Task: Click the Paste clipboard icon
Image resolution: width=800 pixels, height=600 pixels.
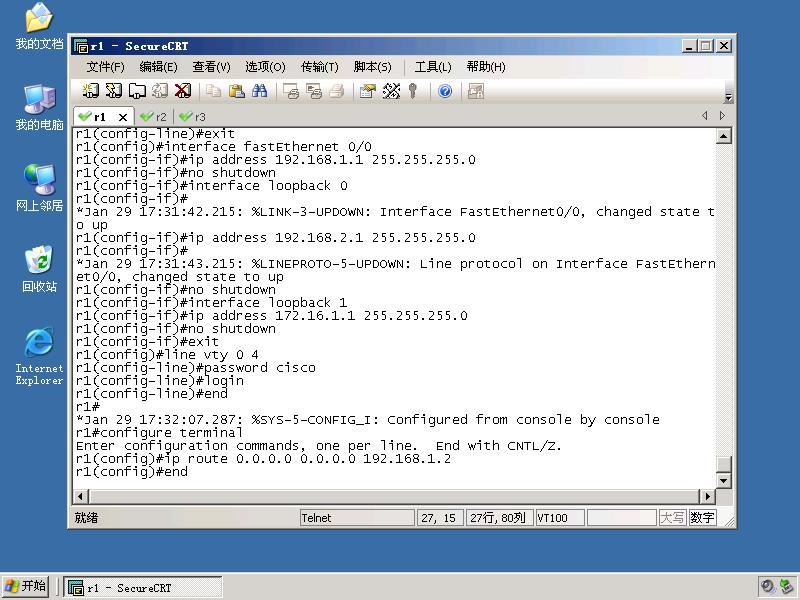Action: 236,91
